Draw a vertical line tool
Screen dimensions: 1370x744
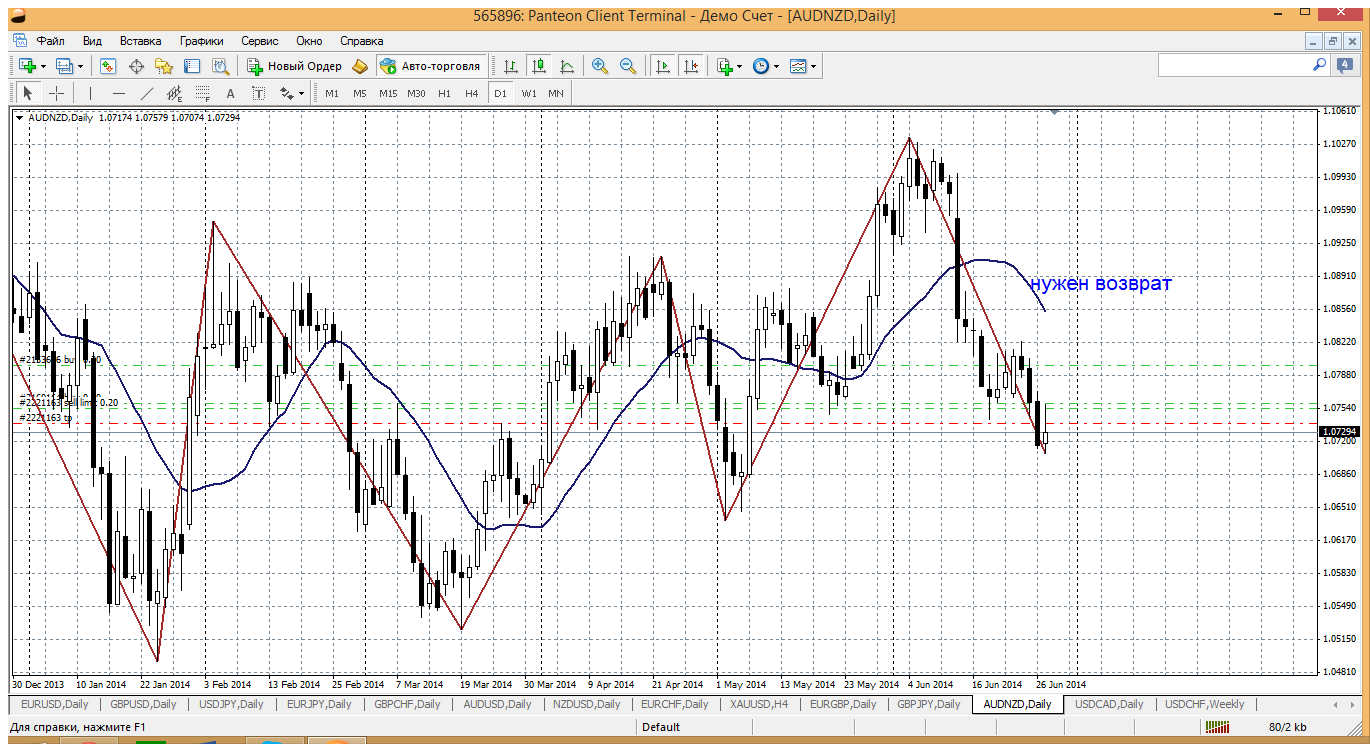[x=90, y=93]
